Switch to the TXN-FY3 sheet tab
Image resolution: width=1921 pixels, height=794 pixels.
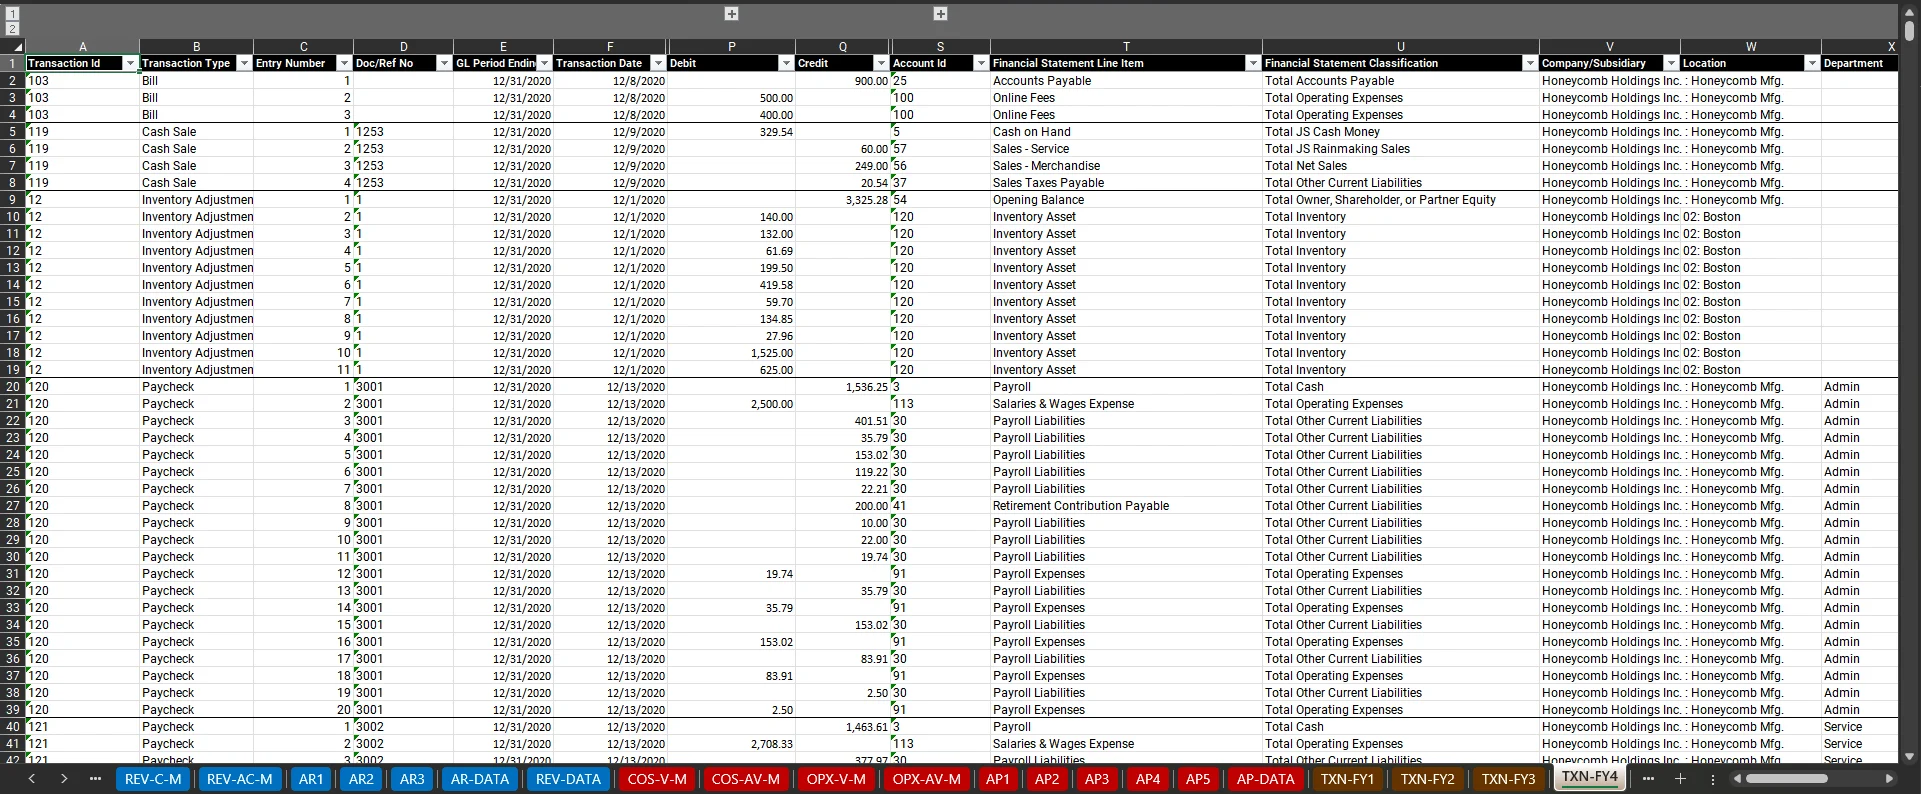tap(1508, 779)
